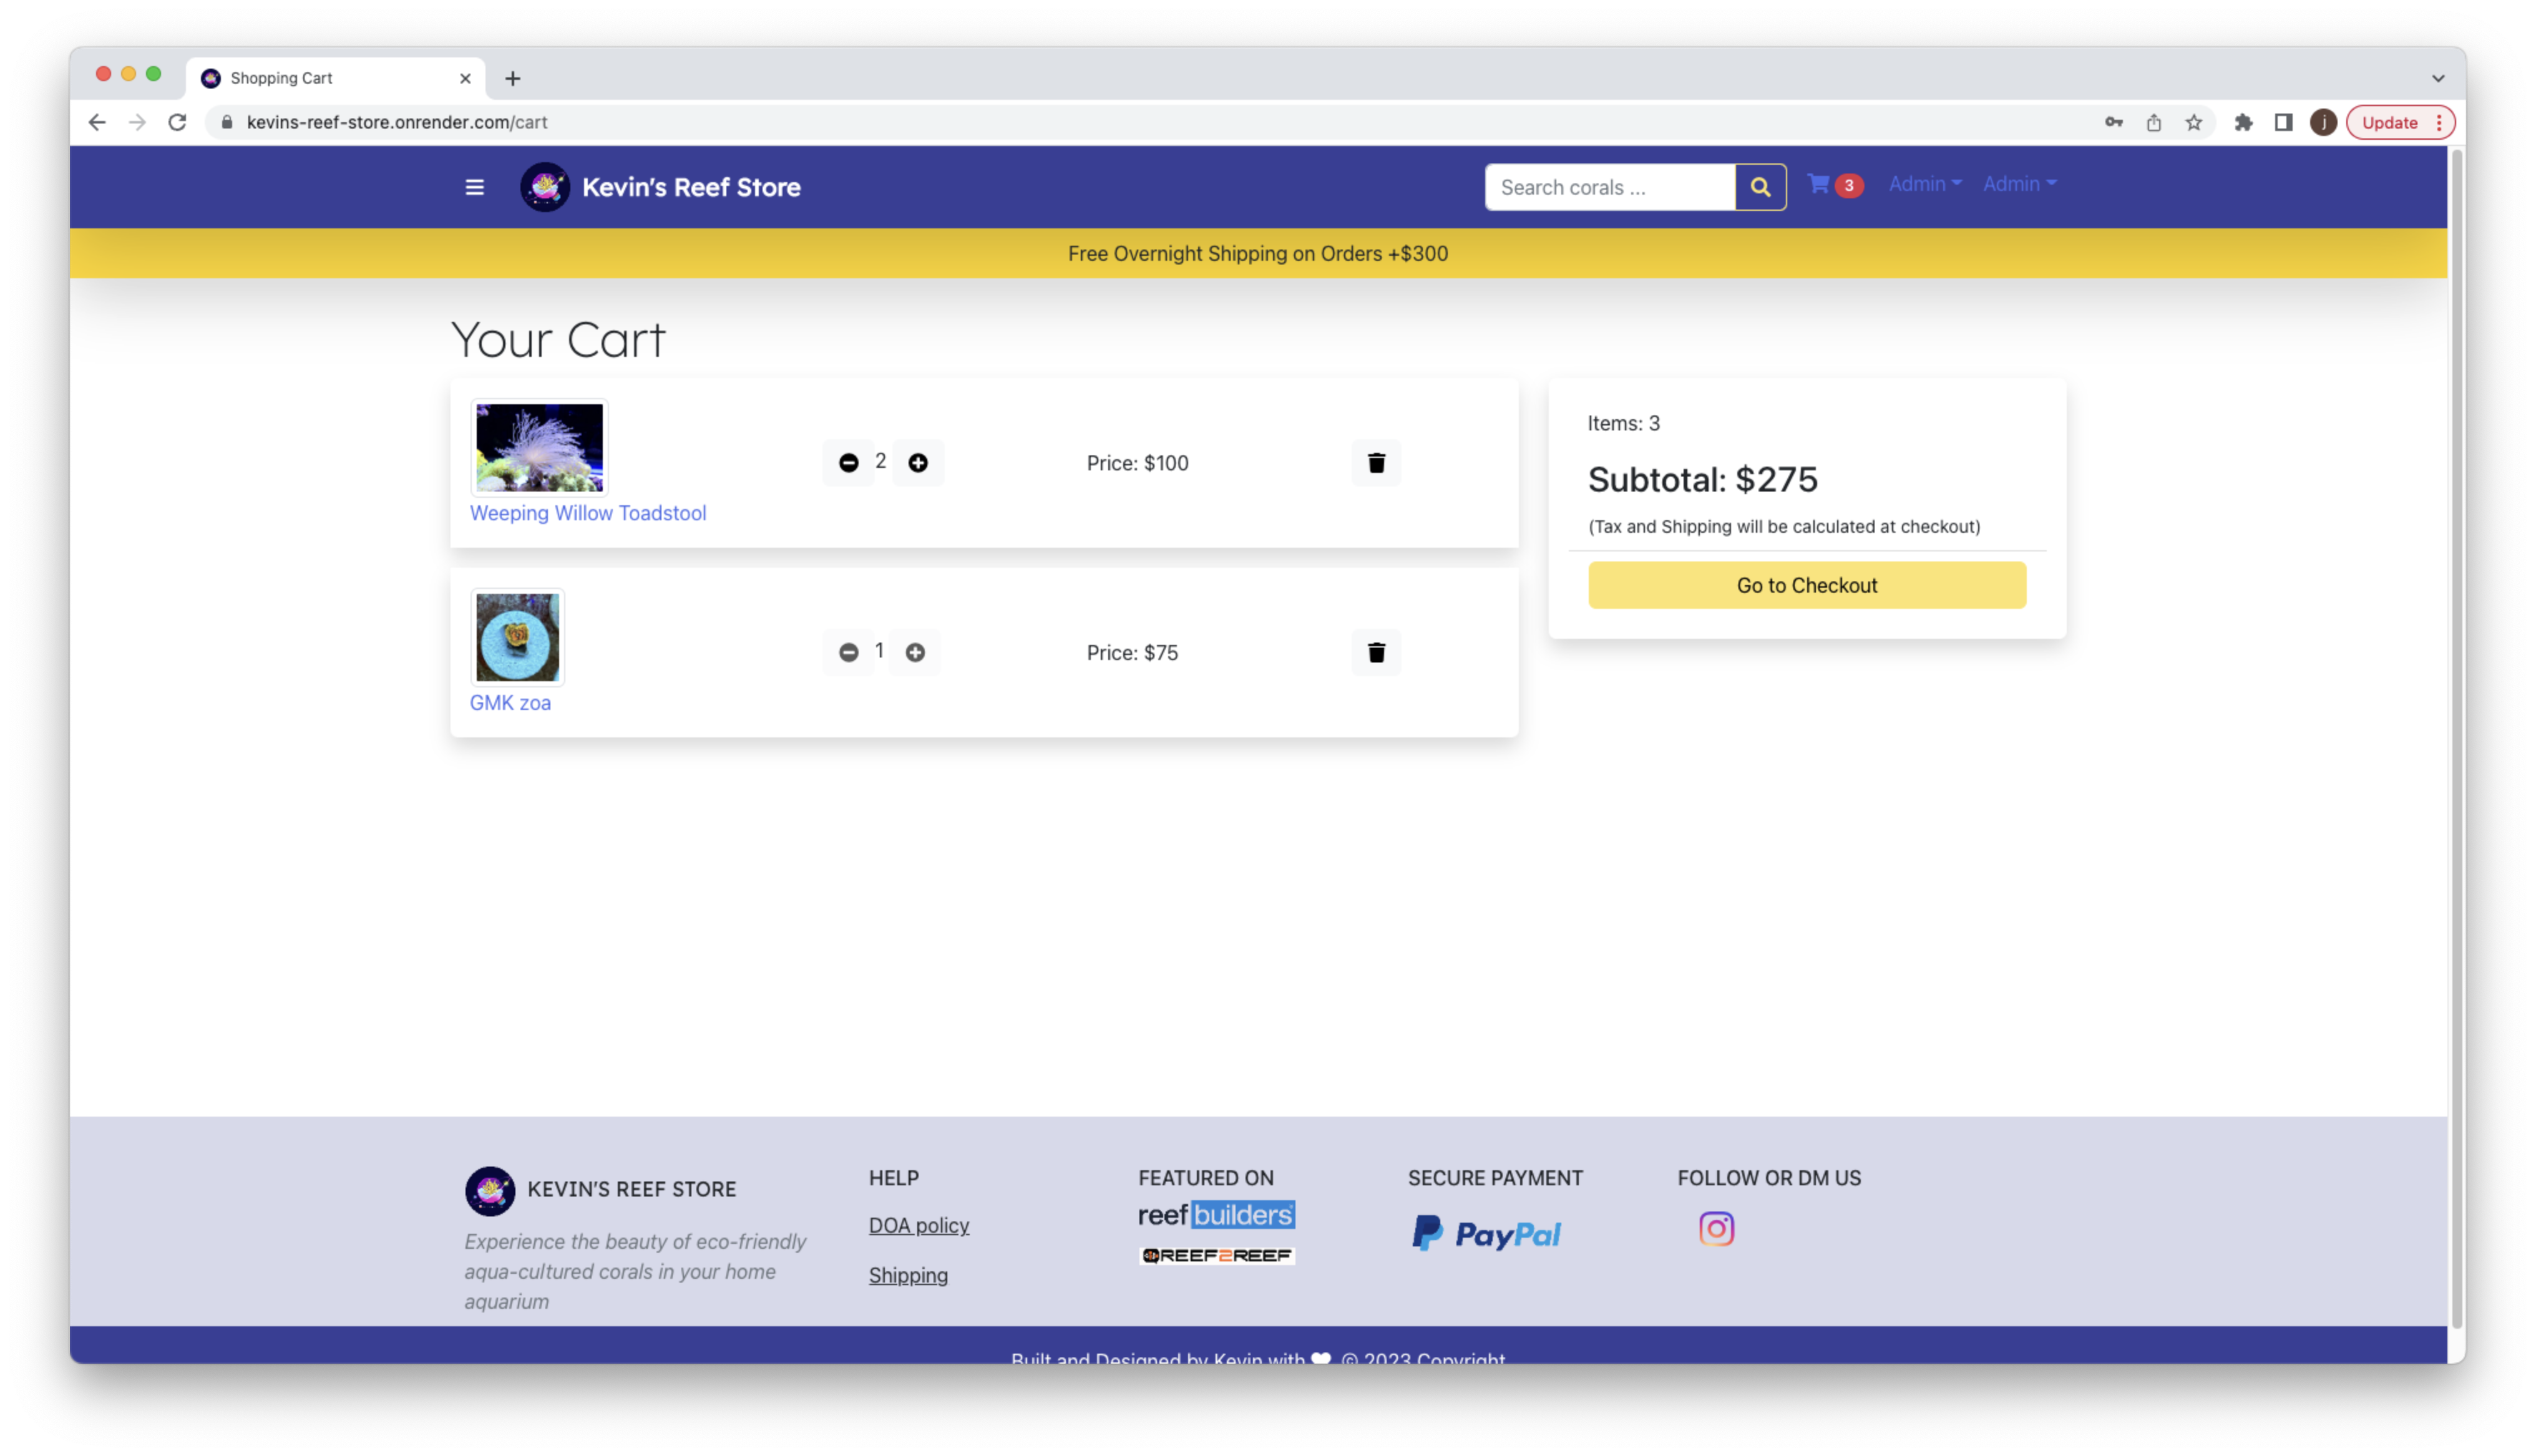2536x1456 pixels.
Task: Click the browser tab list chevron
Action: click(x=2438, y=78)
